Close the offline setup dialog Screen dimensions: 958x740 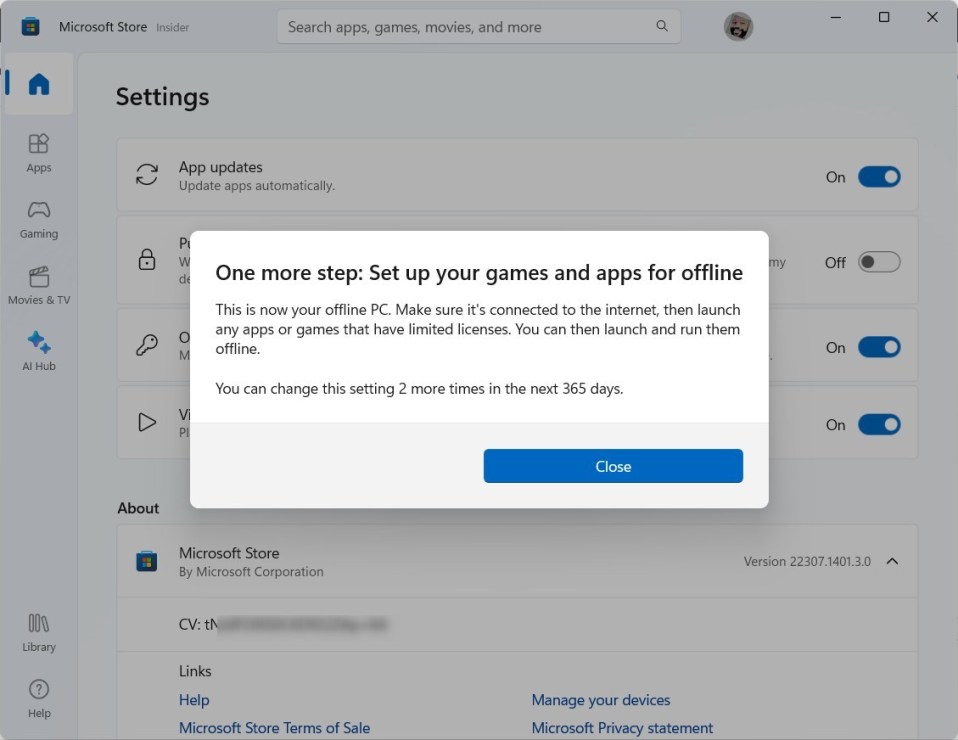coord(613,466)
